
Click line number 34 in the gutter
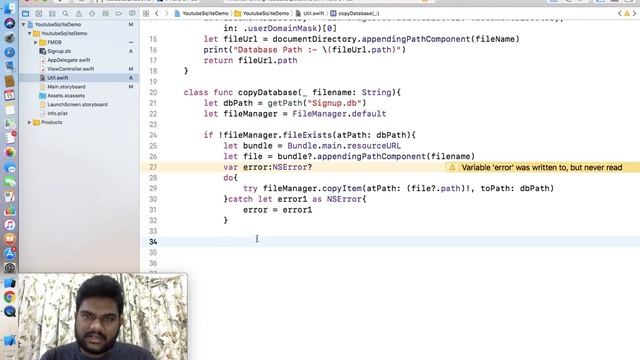coord(153,242)
